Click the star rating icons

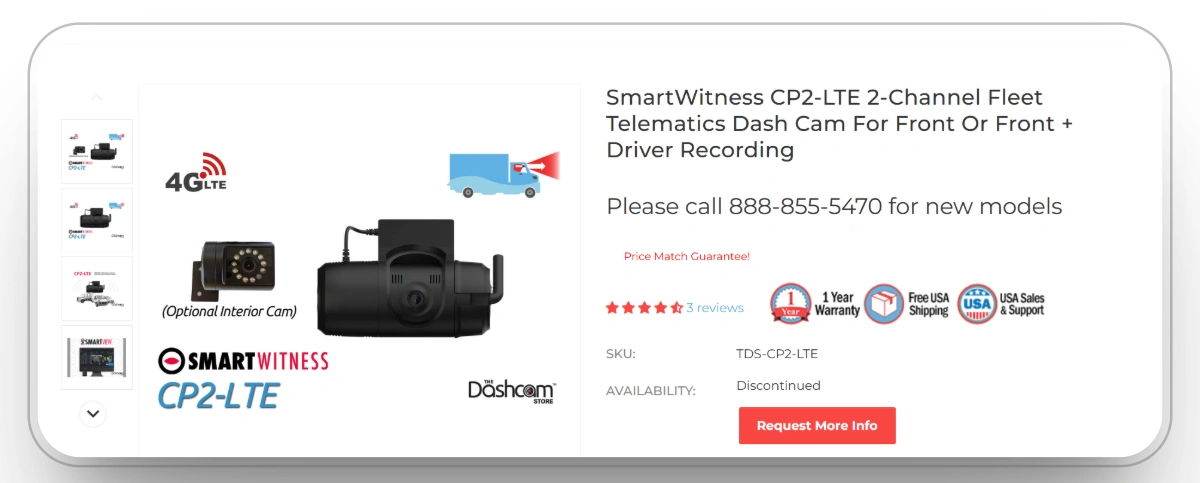pos(644,308)
